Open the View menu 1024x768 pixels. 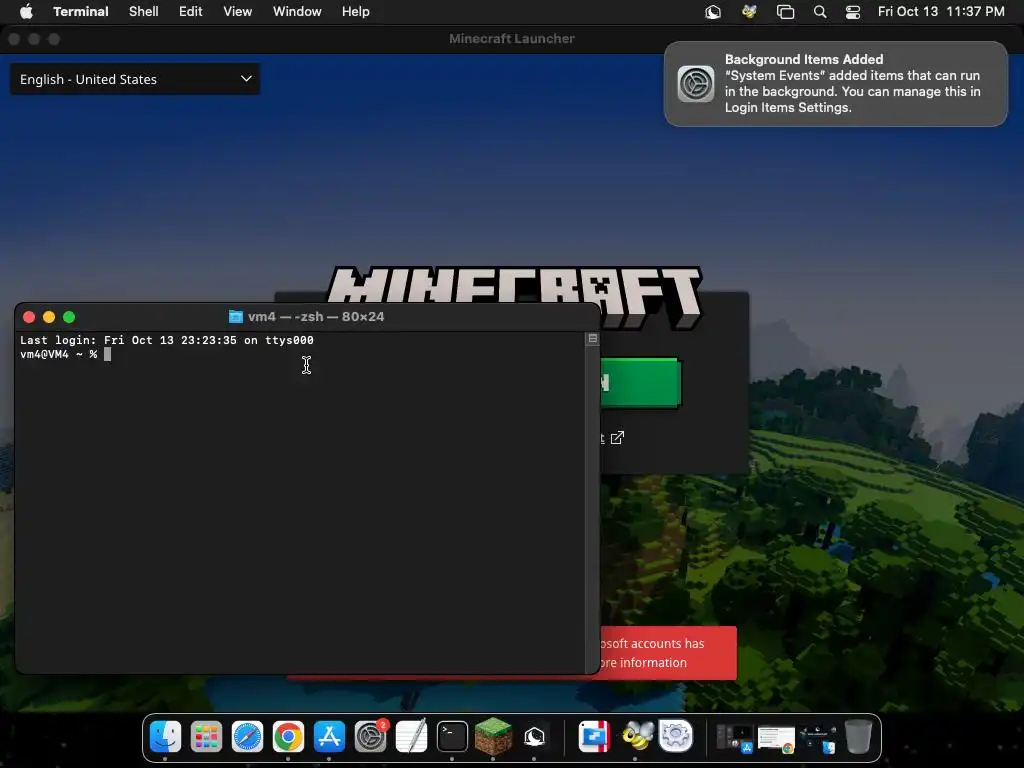pos(238,12)
